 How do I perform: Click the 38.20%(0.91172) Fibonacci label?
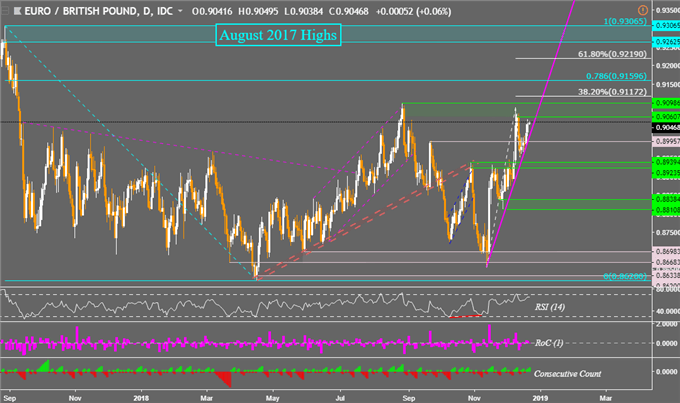(x=612, y=92)
